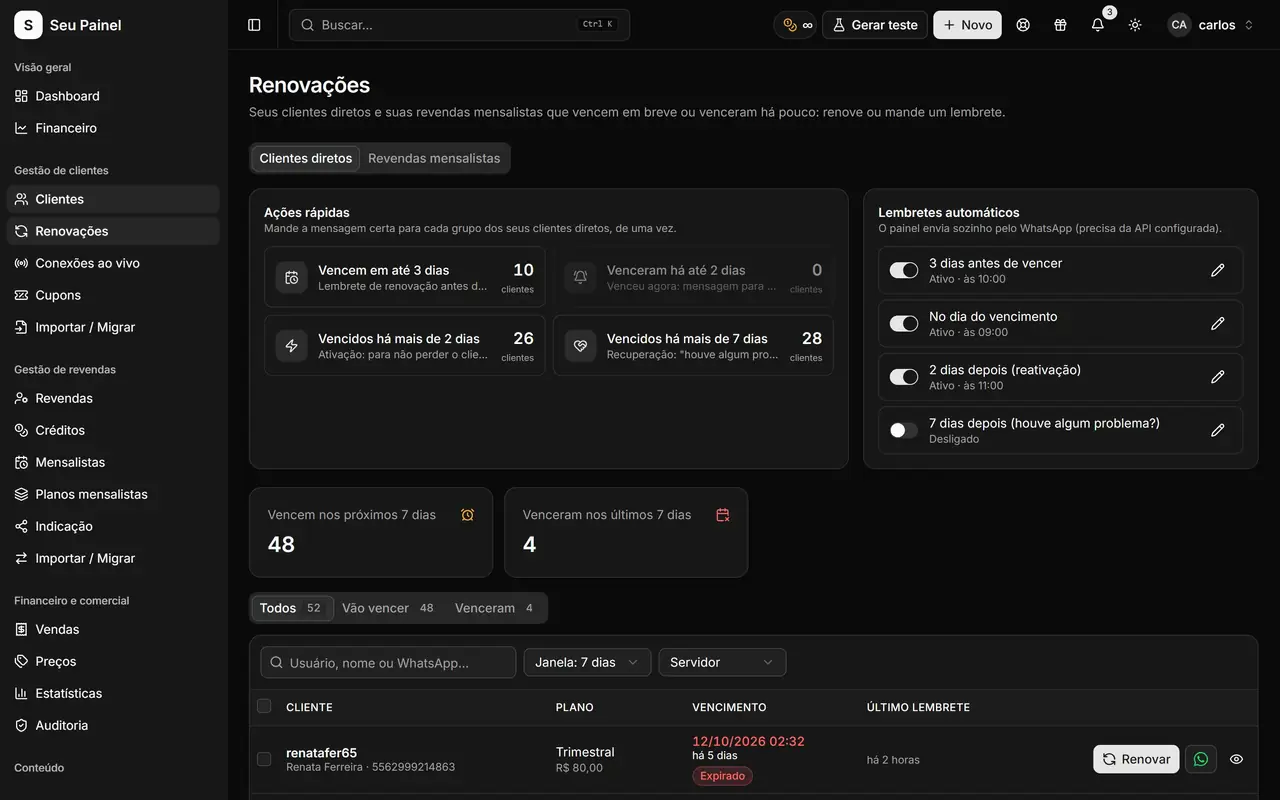Go to Cupons in the sidebar
1280x800 pixels.
pyautogui.click(x=113, y=295)
